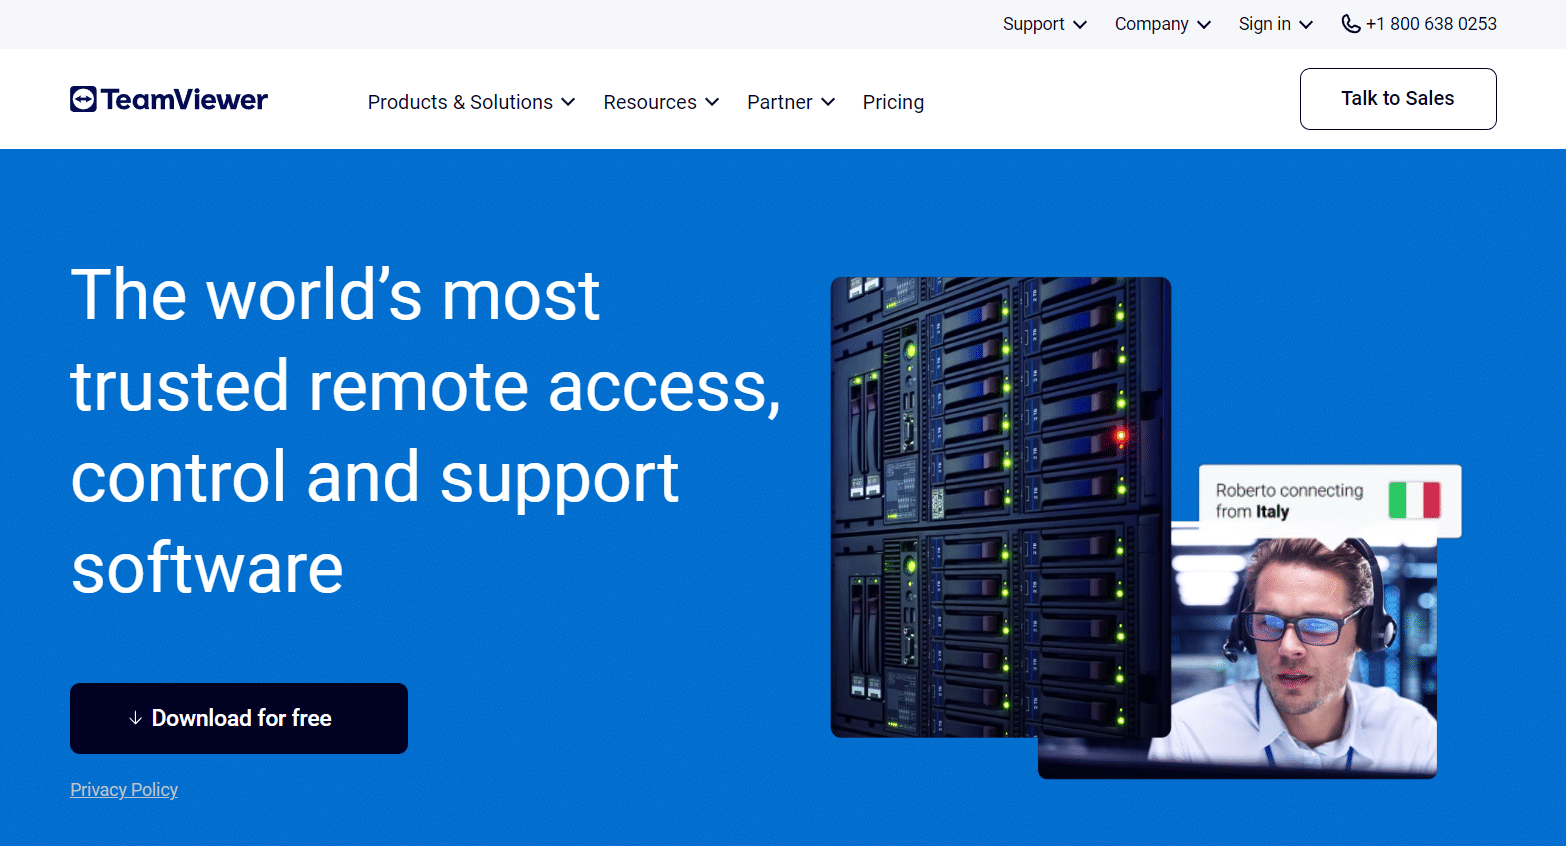This screenshot has height=846, width=1566.
Task: Call the +1 800 638 0253 number
Action: (1431, 24)
